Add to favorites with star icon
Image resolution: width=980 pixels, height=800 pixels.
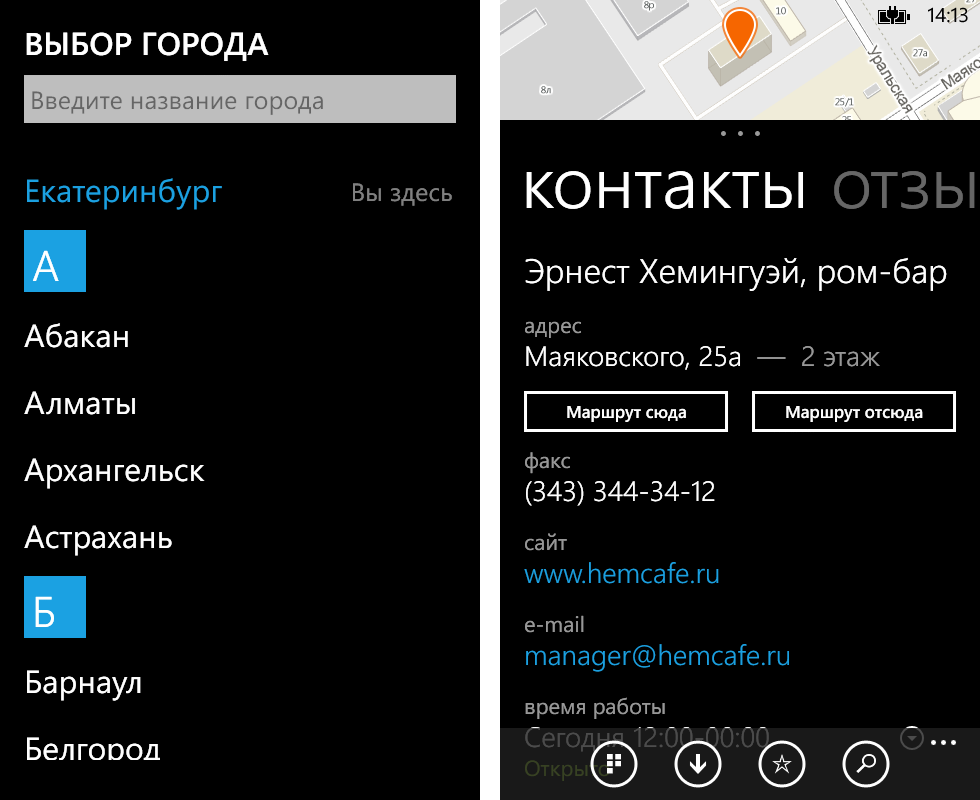(781, 764)
